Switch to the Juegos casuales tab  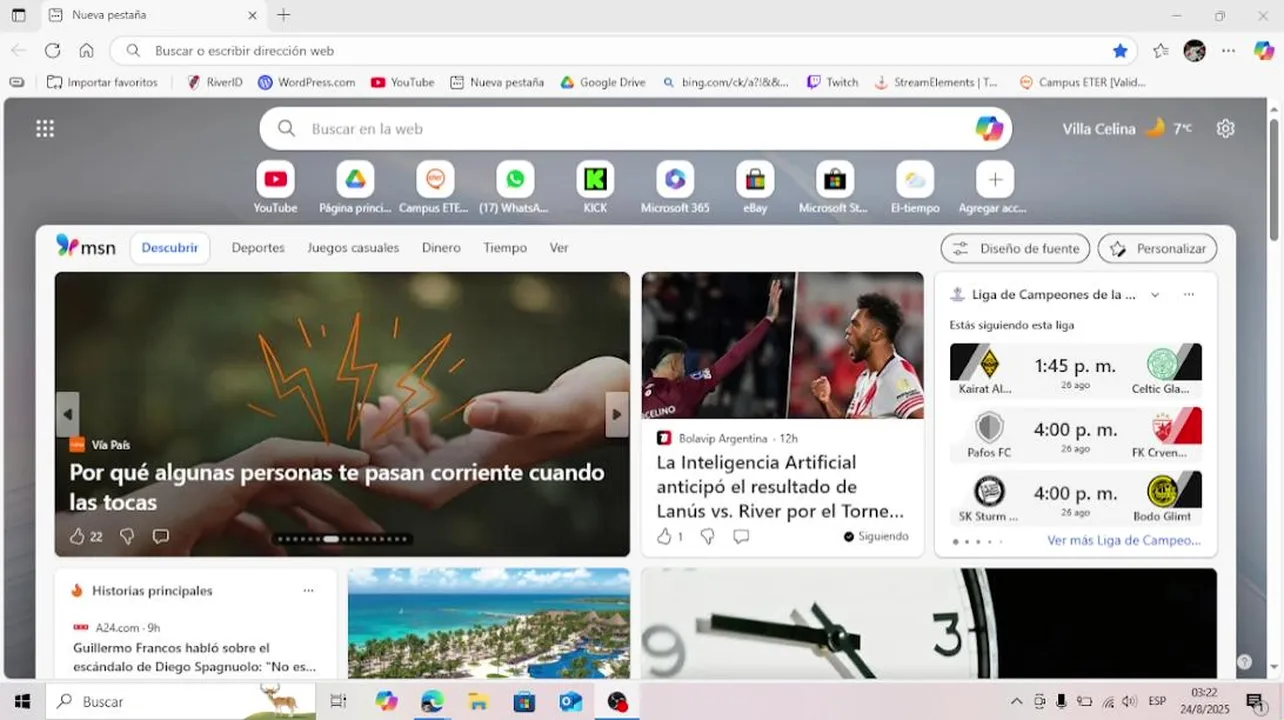coord(353,248)
